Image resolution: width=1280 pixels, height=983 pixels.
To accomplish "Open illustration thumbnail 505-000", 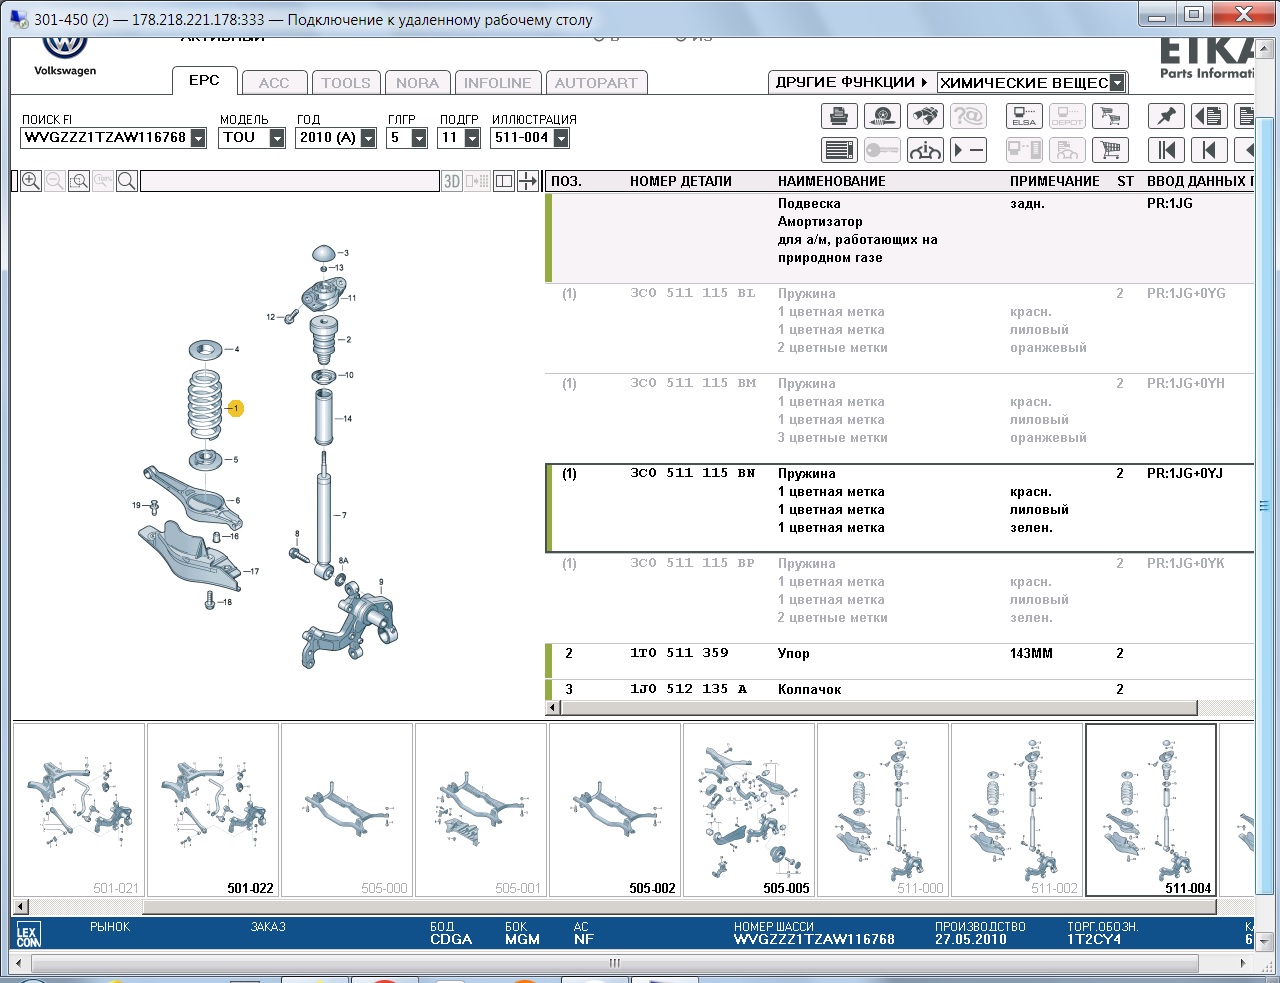I will pyautogui.click(x=347, y=810).
